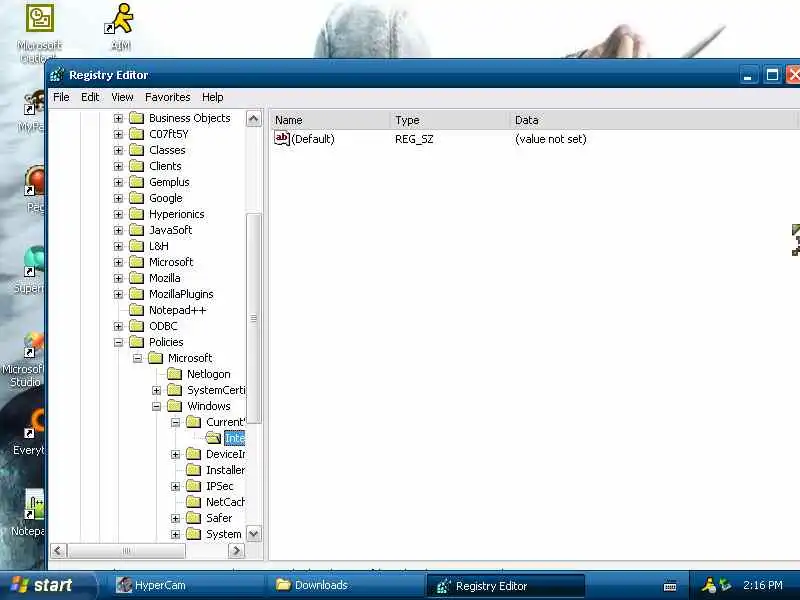Expand the top-level Microsoft key
Screen dimensions: 800x600
point(118,262)
